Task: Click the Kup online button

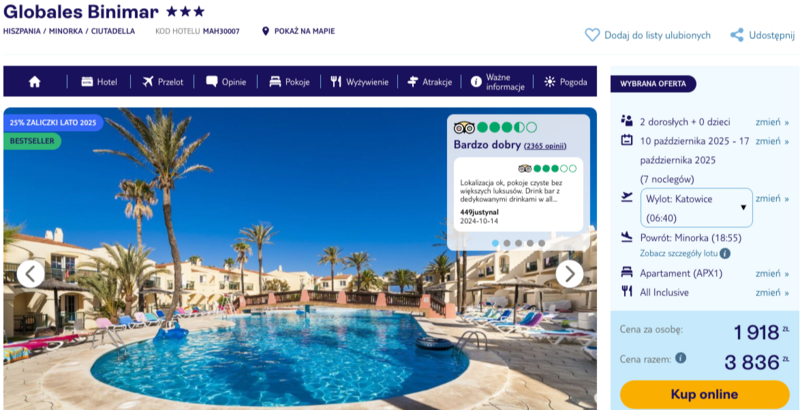Action: pyautogui.click(x=705, y=394)
